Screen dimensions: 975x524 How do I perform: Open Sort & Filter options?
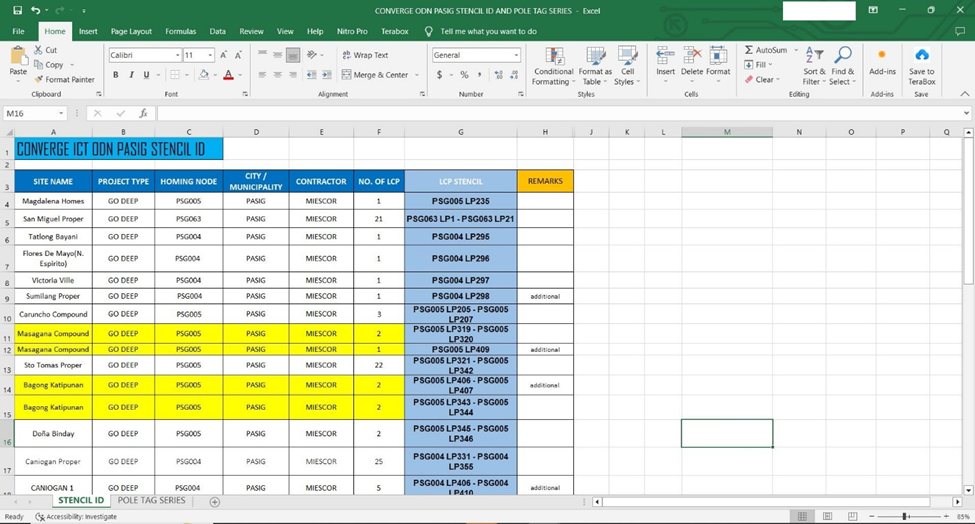pos(814,66)
